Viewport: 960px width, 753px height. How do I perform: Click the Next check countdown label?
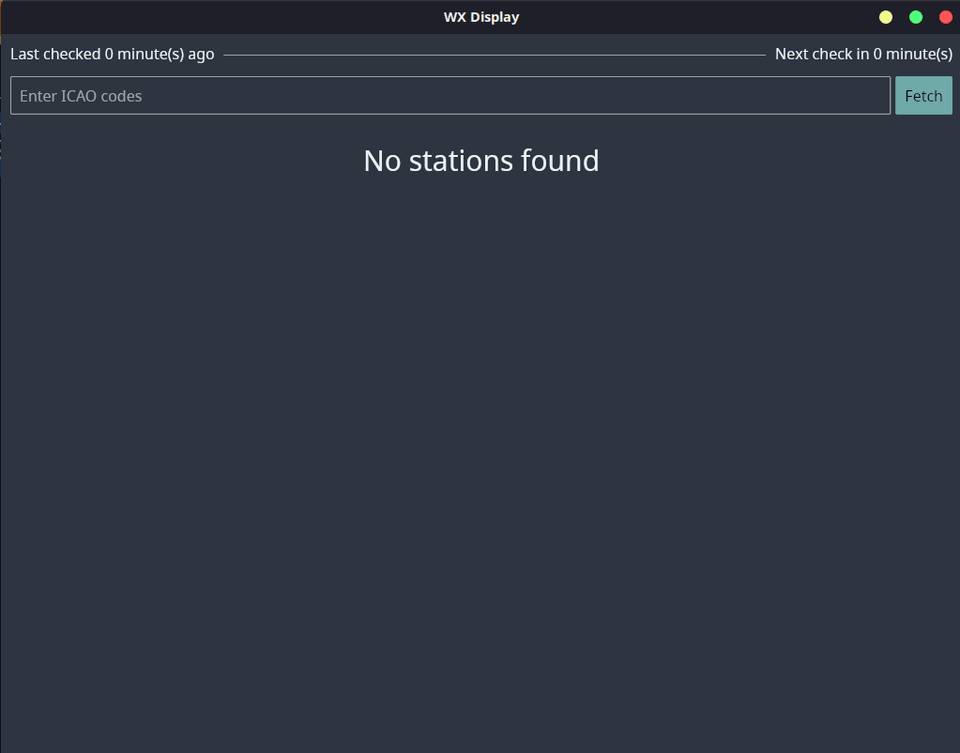tap(864, 54)
